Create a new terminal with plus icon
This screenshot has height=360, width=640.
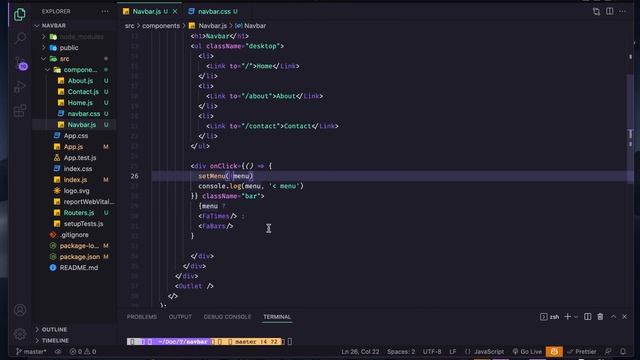(x=567, y=317)
